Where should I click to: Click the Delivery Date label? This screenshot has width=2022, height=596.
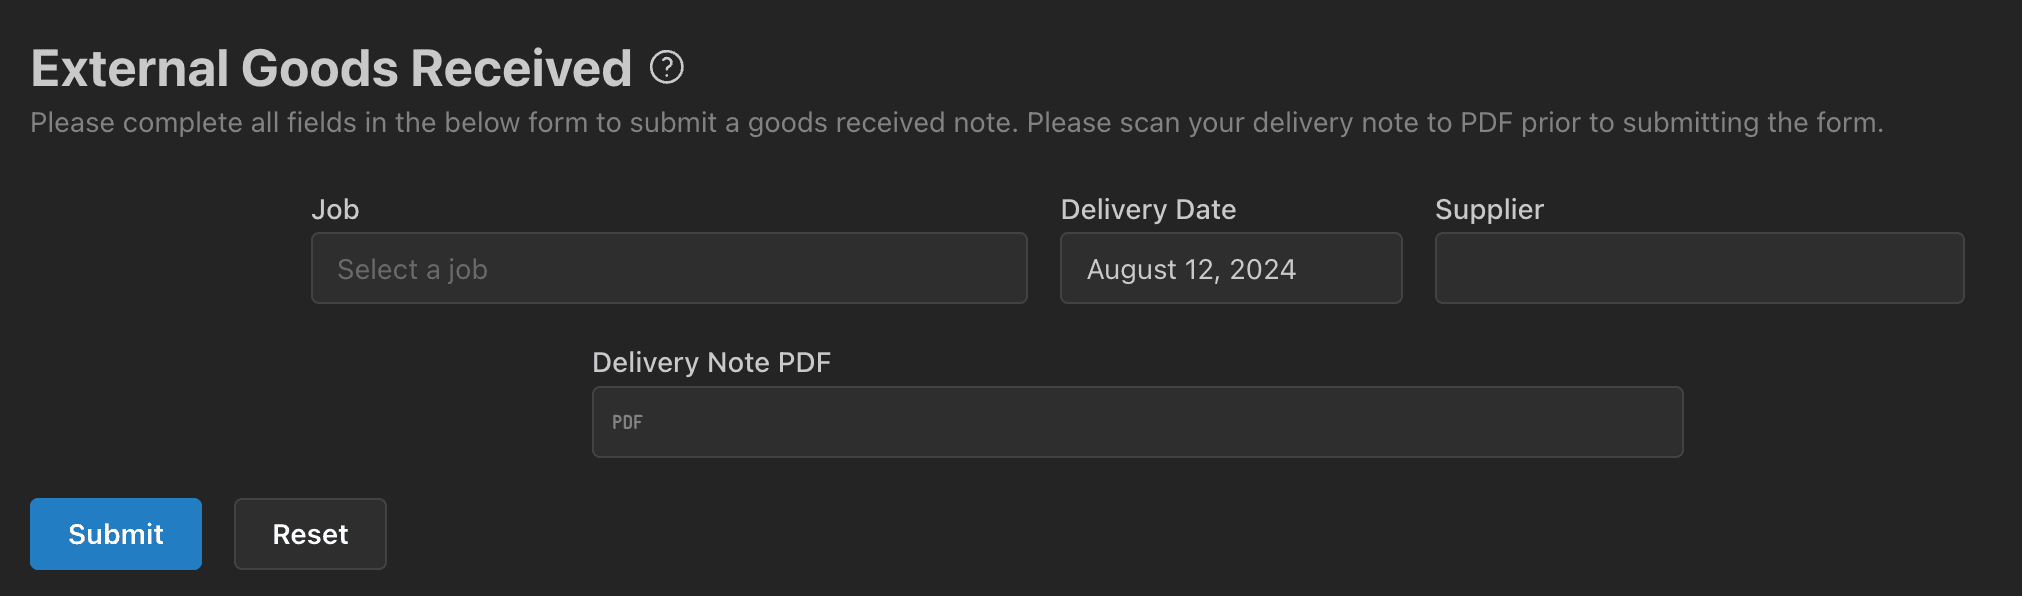tap(1148, 209)
